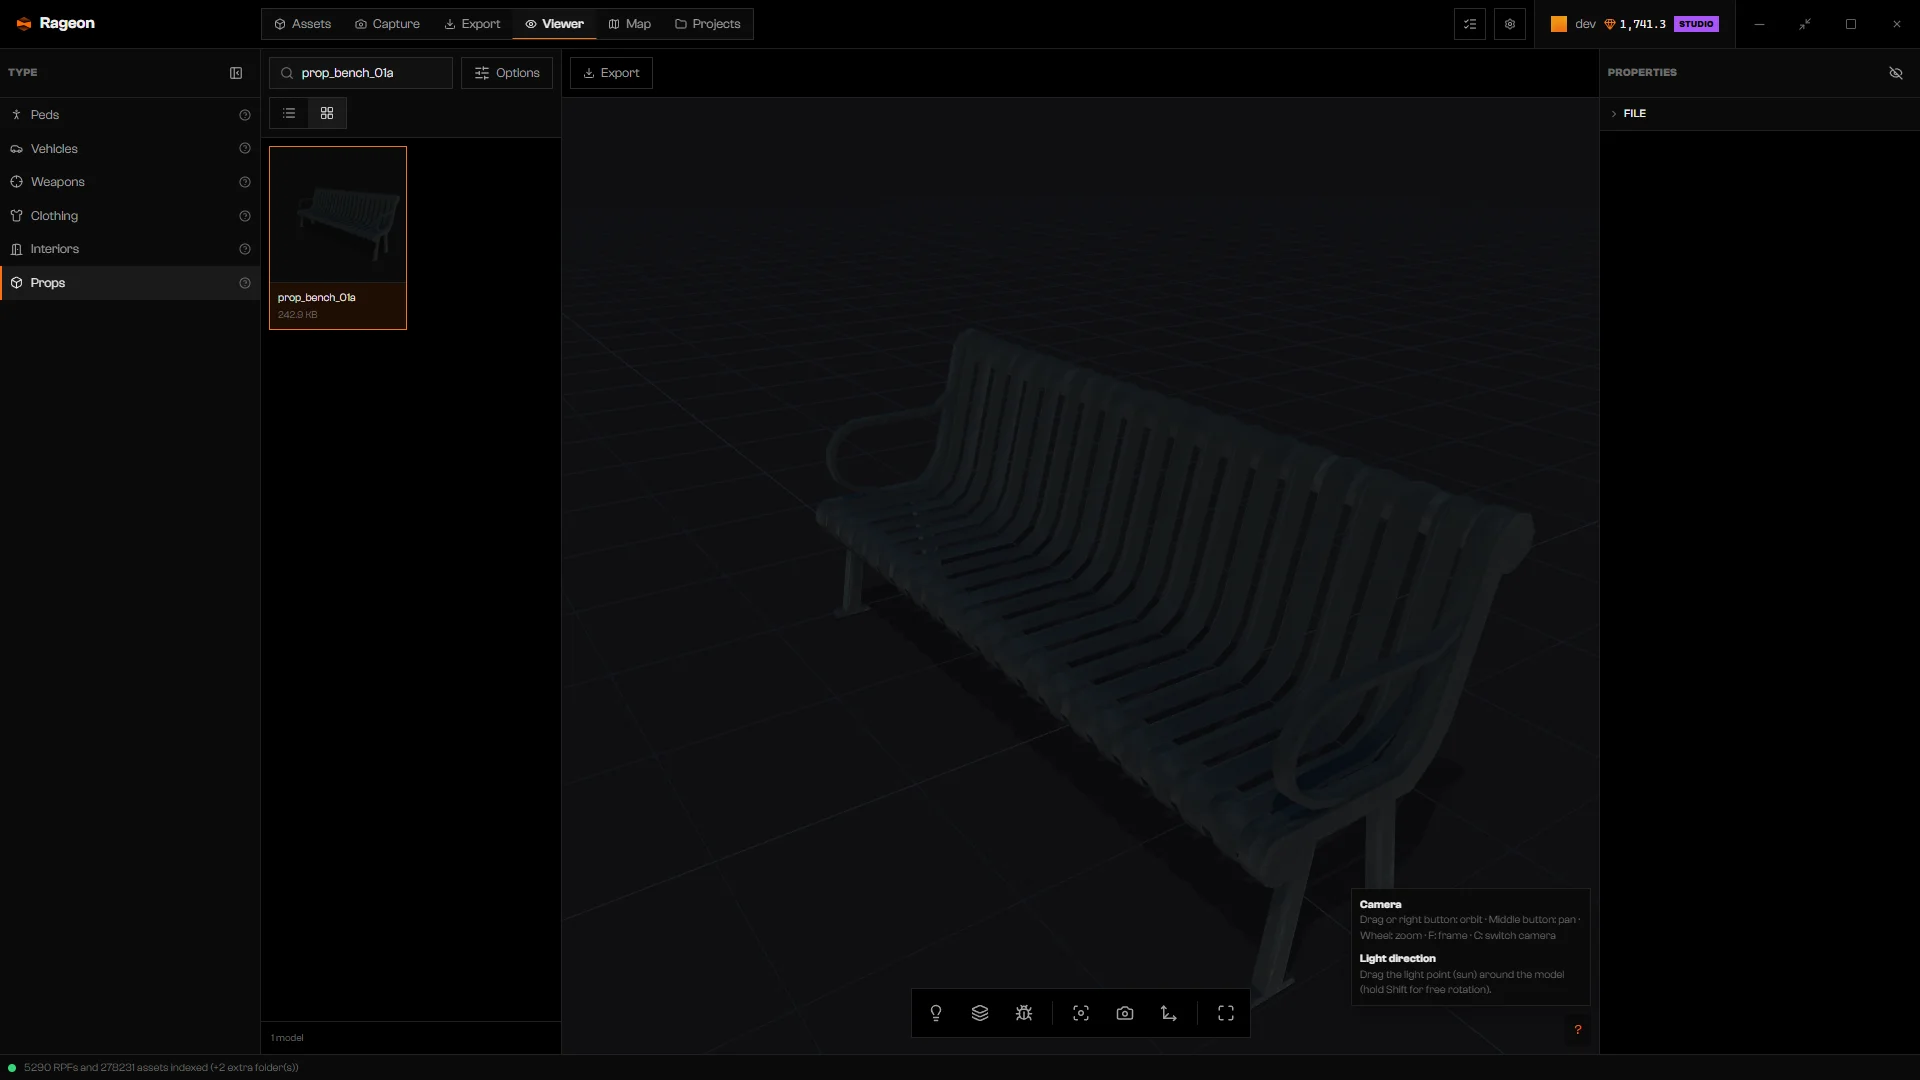Expand the FILE properties section
Viewport: 1920px width, 1080px height.
click(1760, 114)
